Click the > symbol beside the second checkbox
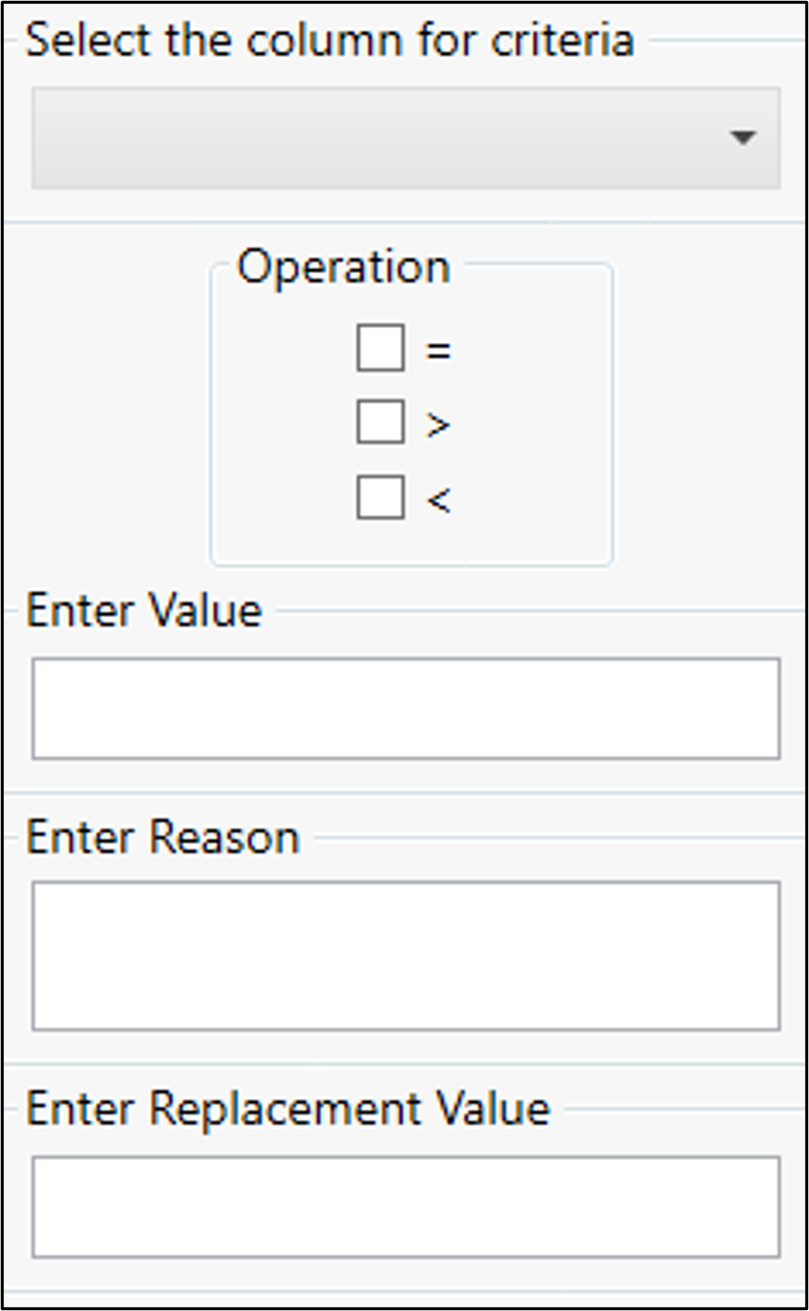Image resolution: width=809 pixels, height=1311 pixels. pyautogui.click(x=438, y=426)
